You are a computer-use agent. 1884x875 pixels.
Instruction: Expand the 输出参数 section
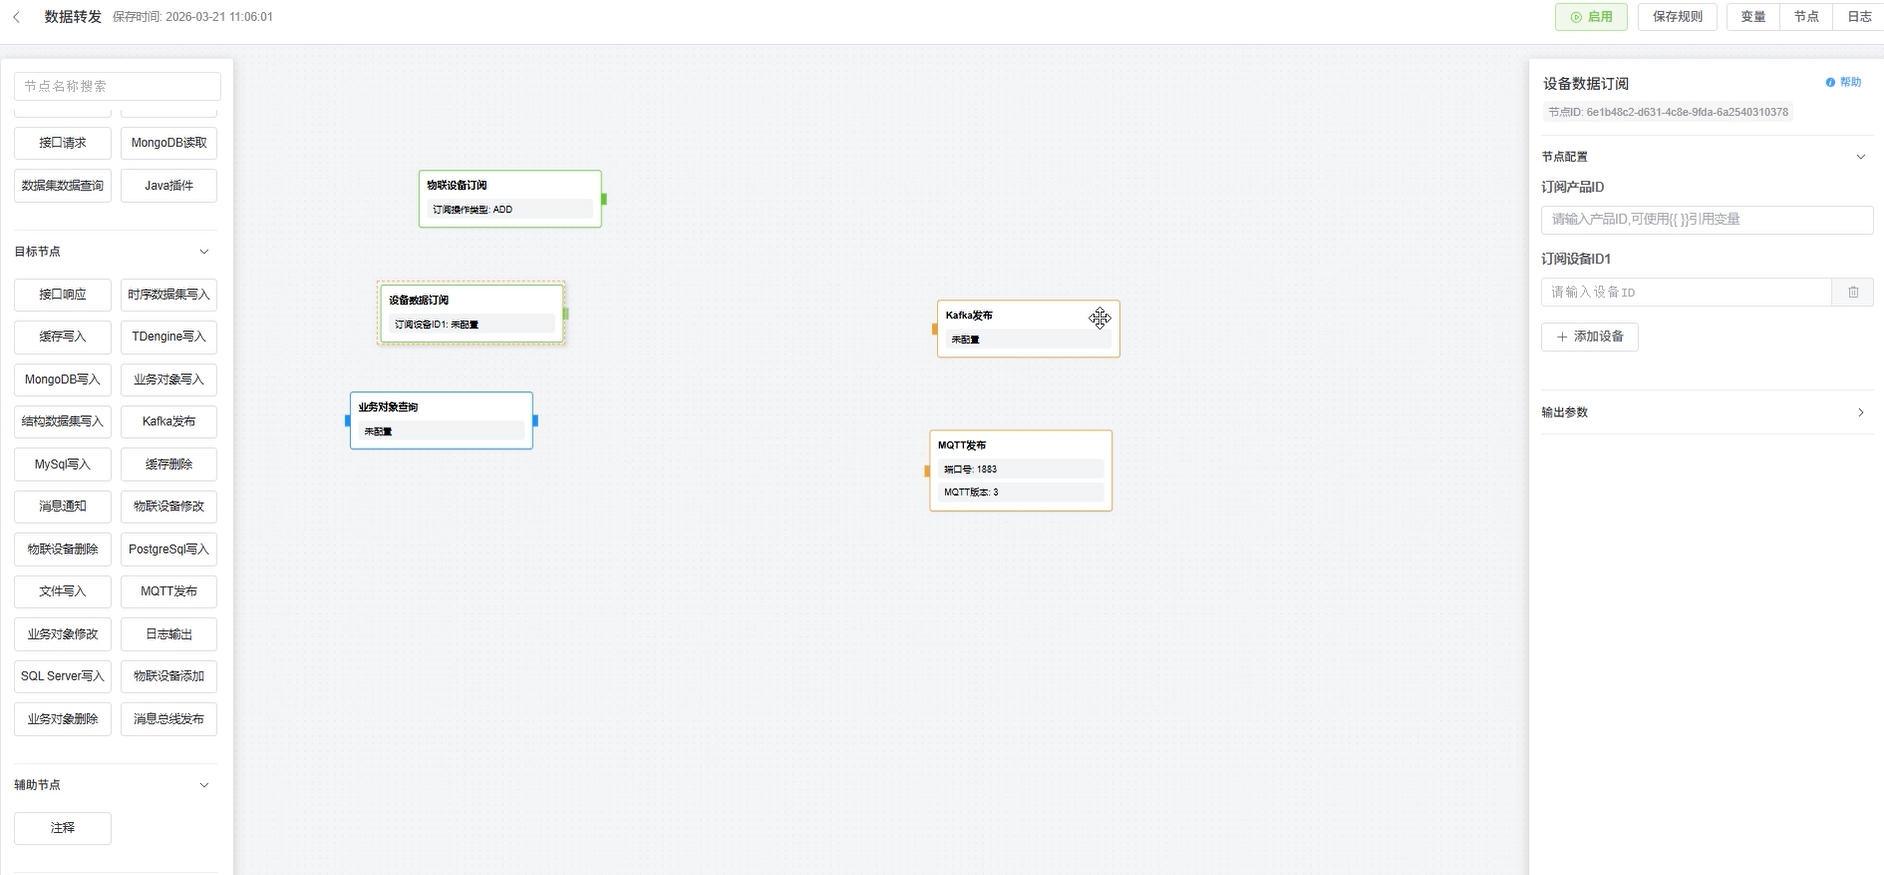coord(1860,412)
